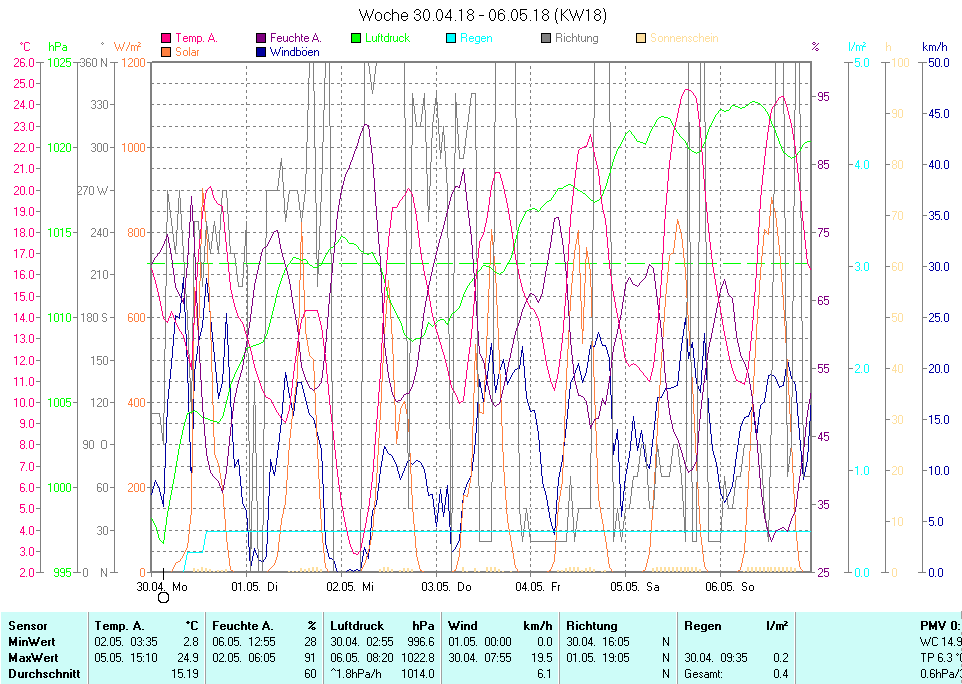Select the Temp. A. legend label
Screen dimensions: 962x684
click(x=196, y=38)
